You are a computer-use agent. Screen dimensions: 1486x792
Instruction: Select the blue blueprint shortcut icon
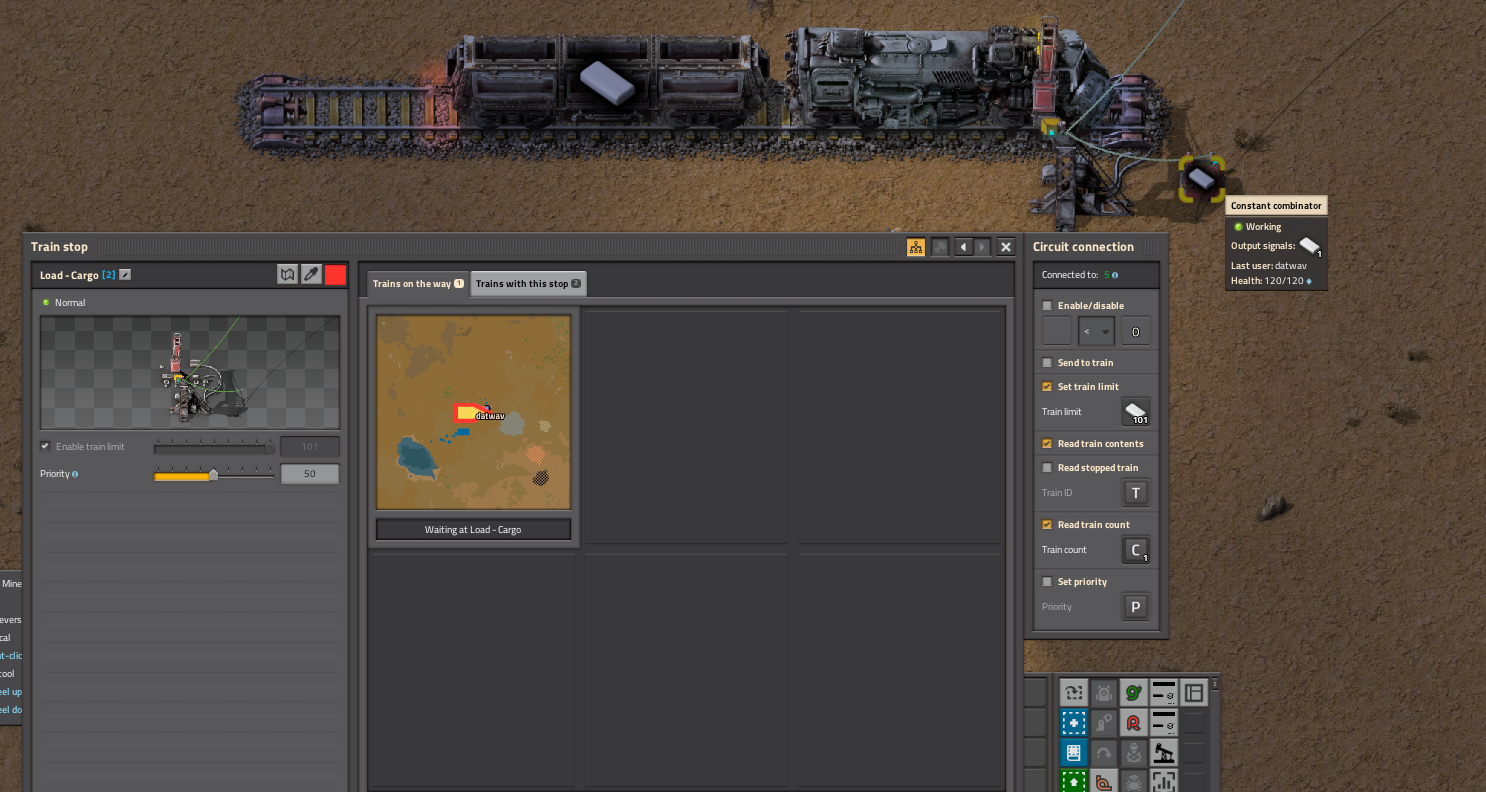[1073, 722]
